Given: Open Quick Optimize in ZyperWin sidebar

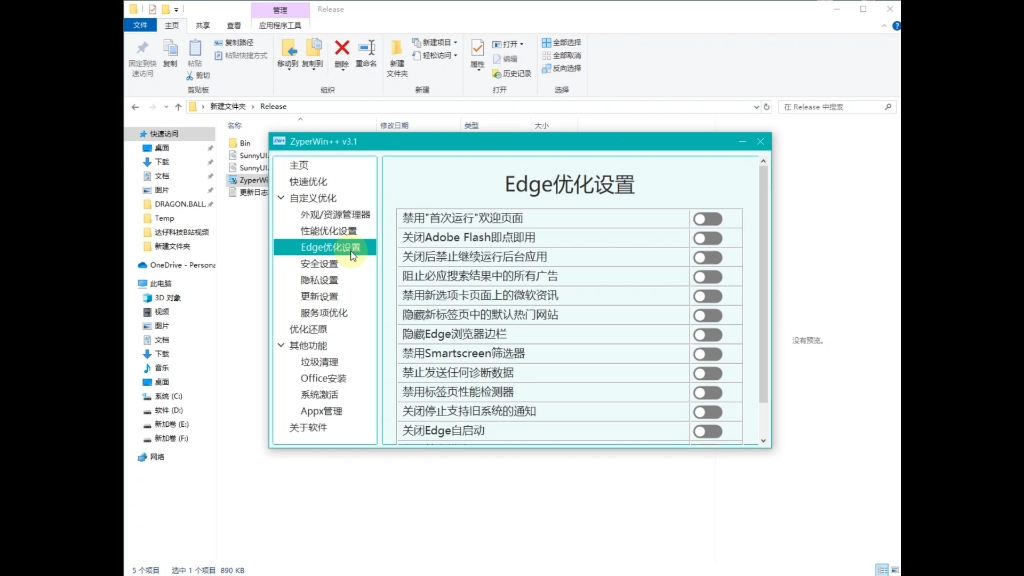Looking at the screenshot, I should [308, 182].
